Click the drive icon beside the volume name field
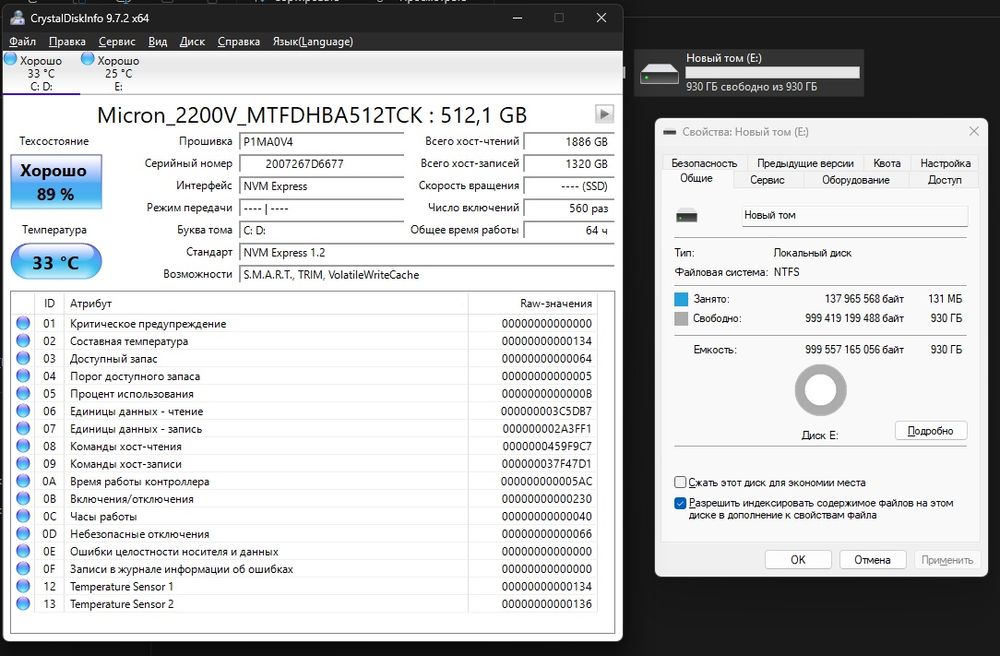 687,216
